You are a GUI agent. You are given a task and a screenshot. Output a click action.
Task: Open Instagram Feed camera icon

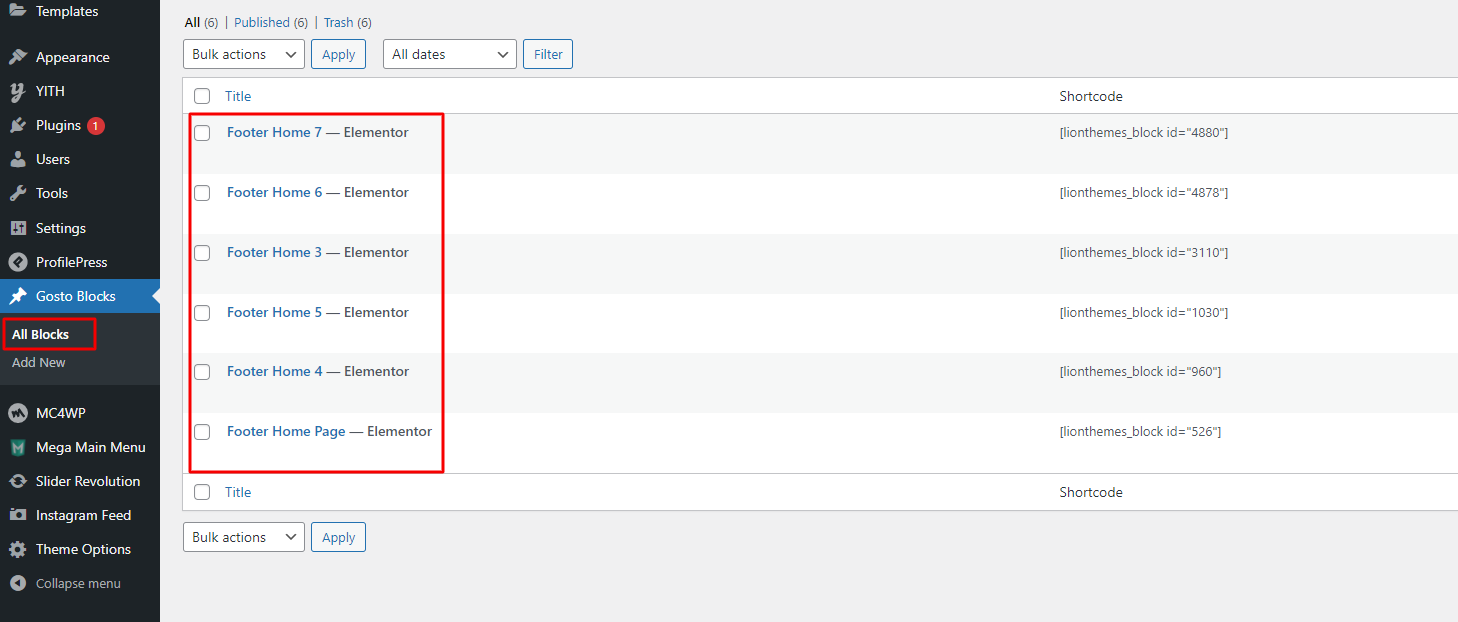tap(17, 515)
